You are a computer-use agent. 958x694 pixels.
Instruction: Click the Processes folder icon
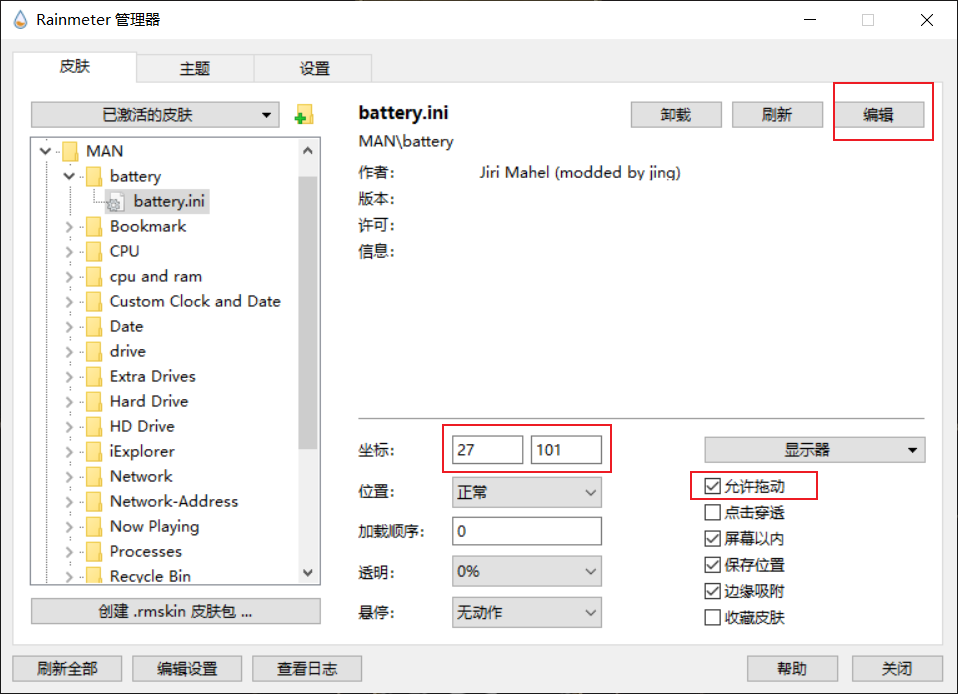click(94, 552)
